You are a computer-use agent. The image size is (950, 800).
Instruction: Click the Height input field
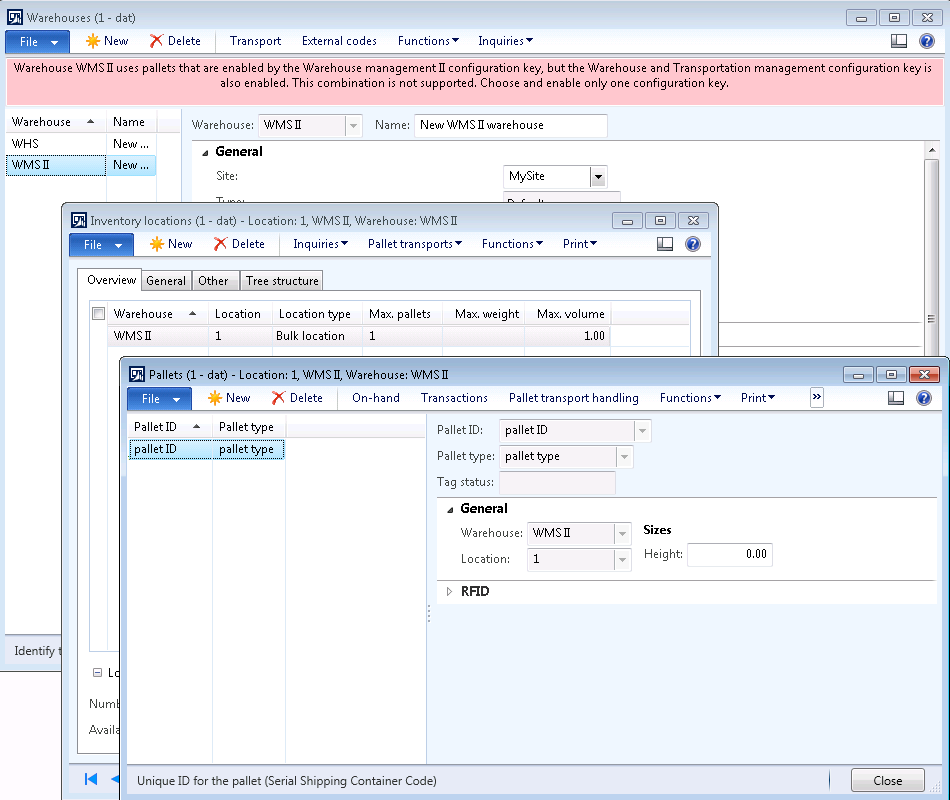pos(729,554)
